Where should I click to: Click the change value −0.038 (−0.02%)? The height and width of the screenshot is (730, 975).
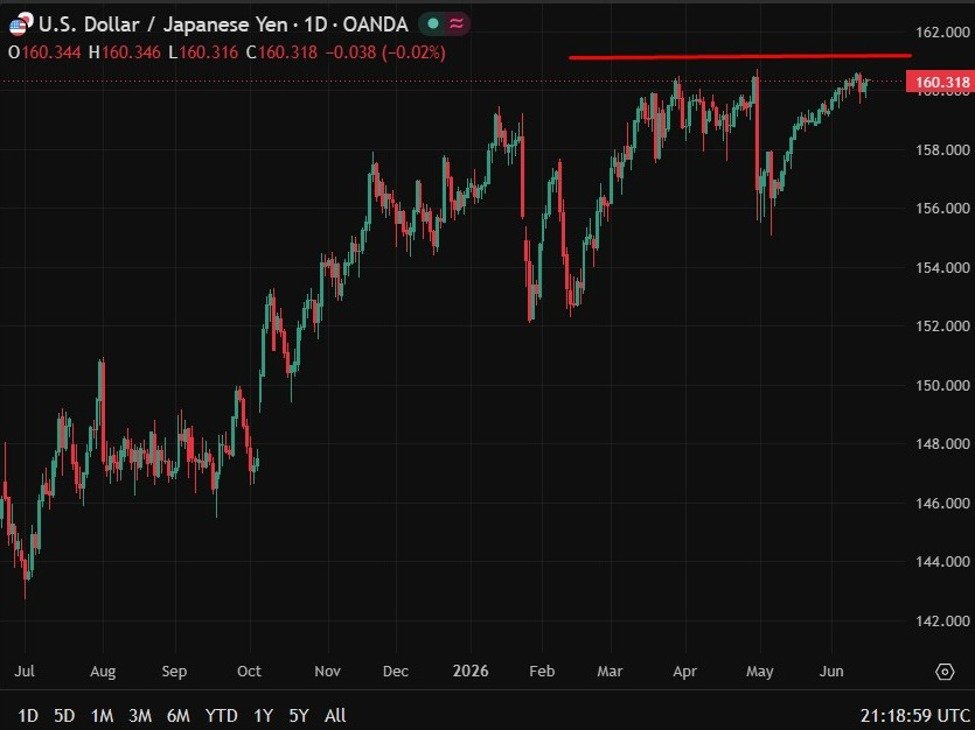click(386, 52)
